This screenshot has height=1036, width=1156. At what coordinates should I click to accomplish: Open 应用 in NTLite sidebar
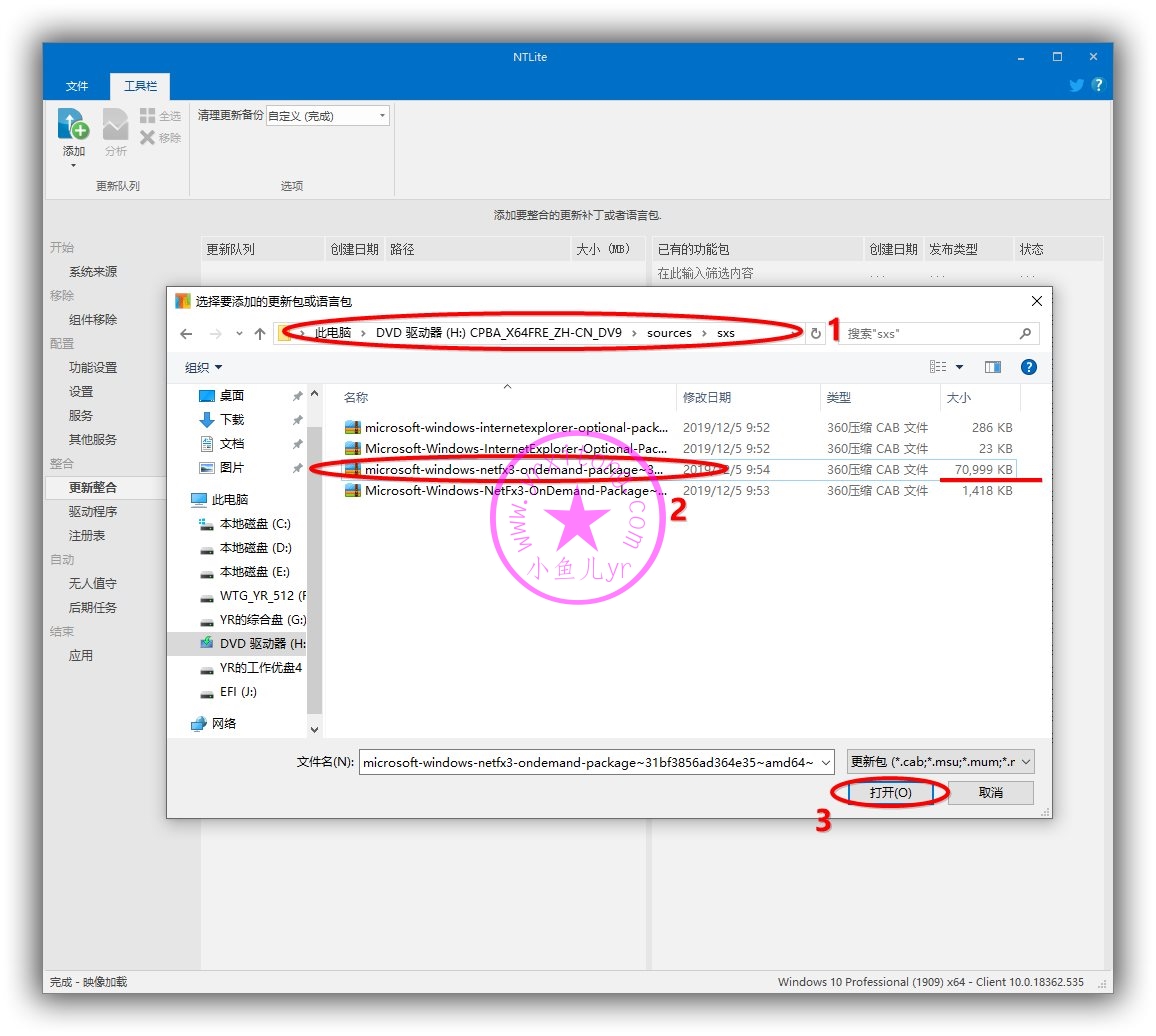[x=81, y=656]
